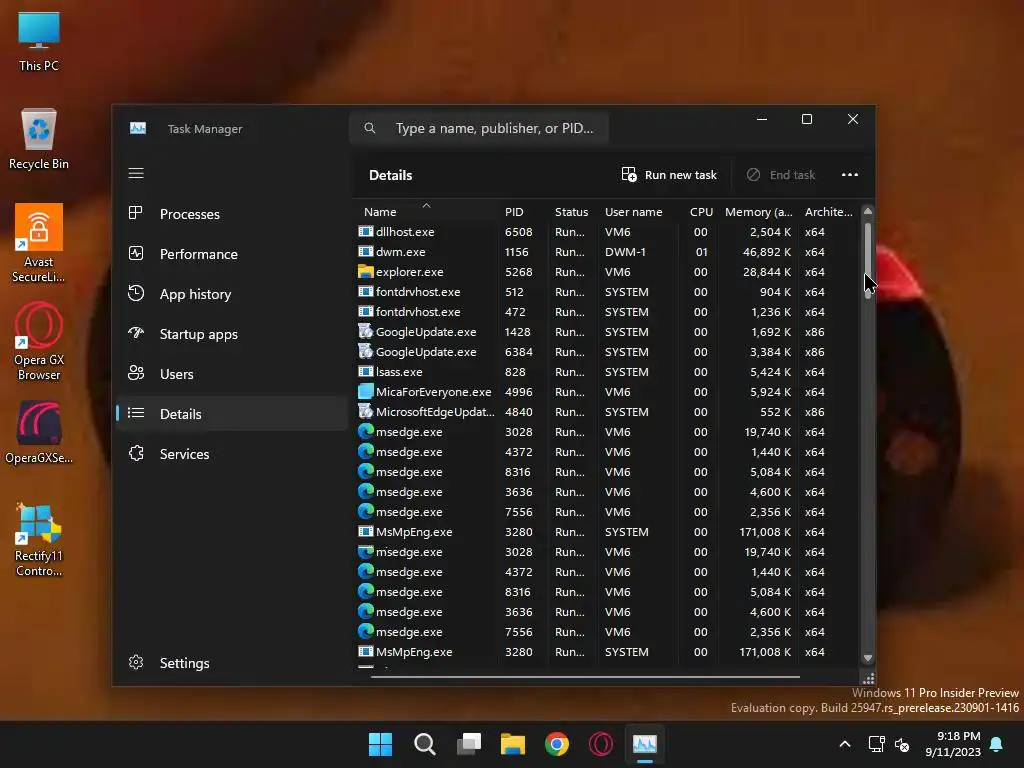Viewport: 1024px width, 768px height.
Task: Click the Edge icon for msedge.exe PID 3636 in the upper msedge group
Action: pos(366,492)
